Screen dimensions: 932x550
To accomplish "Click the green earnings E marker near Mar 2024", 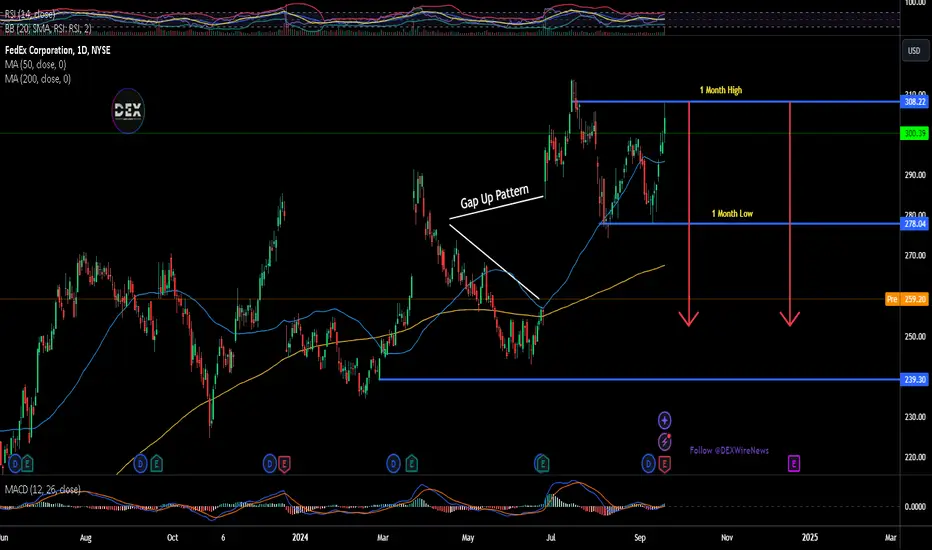I will click(x=411, y=463).
